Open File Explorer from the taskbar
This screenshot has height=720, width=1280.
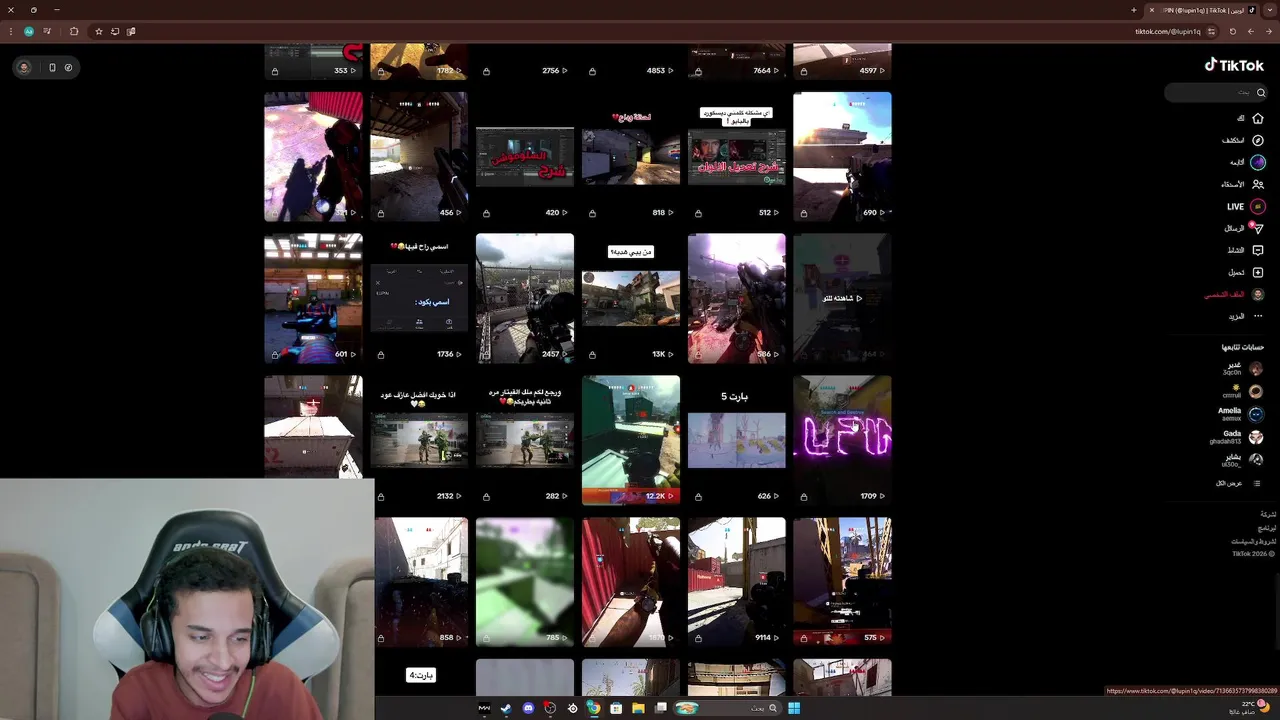[638, 708]
